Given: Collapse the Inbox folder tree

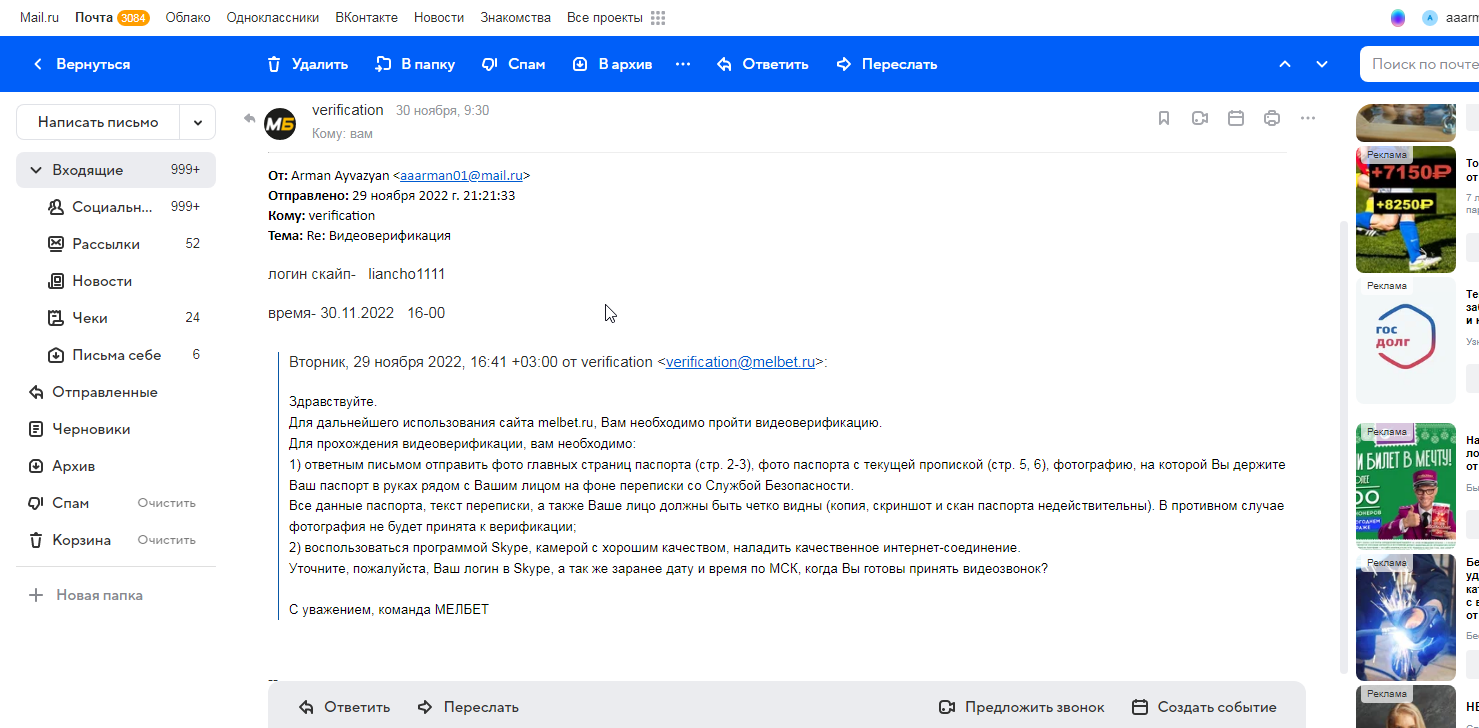Looking at the screenshot, I should point(36,170).
